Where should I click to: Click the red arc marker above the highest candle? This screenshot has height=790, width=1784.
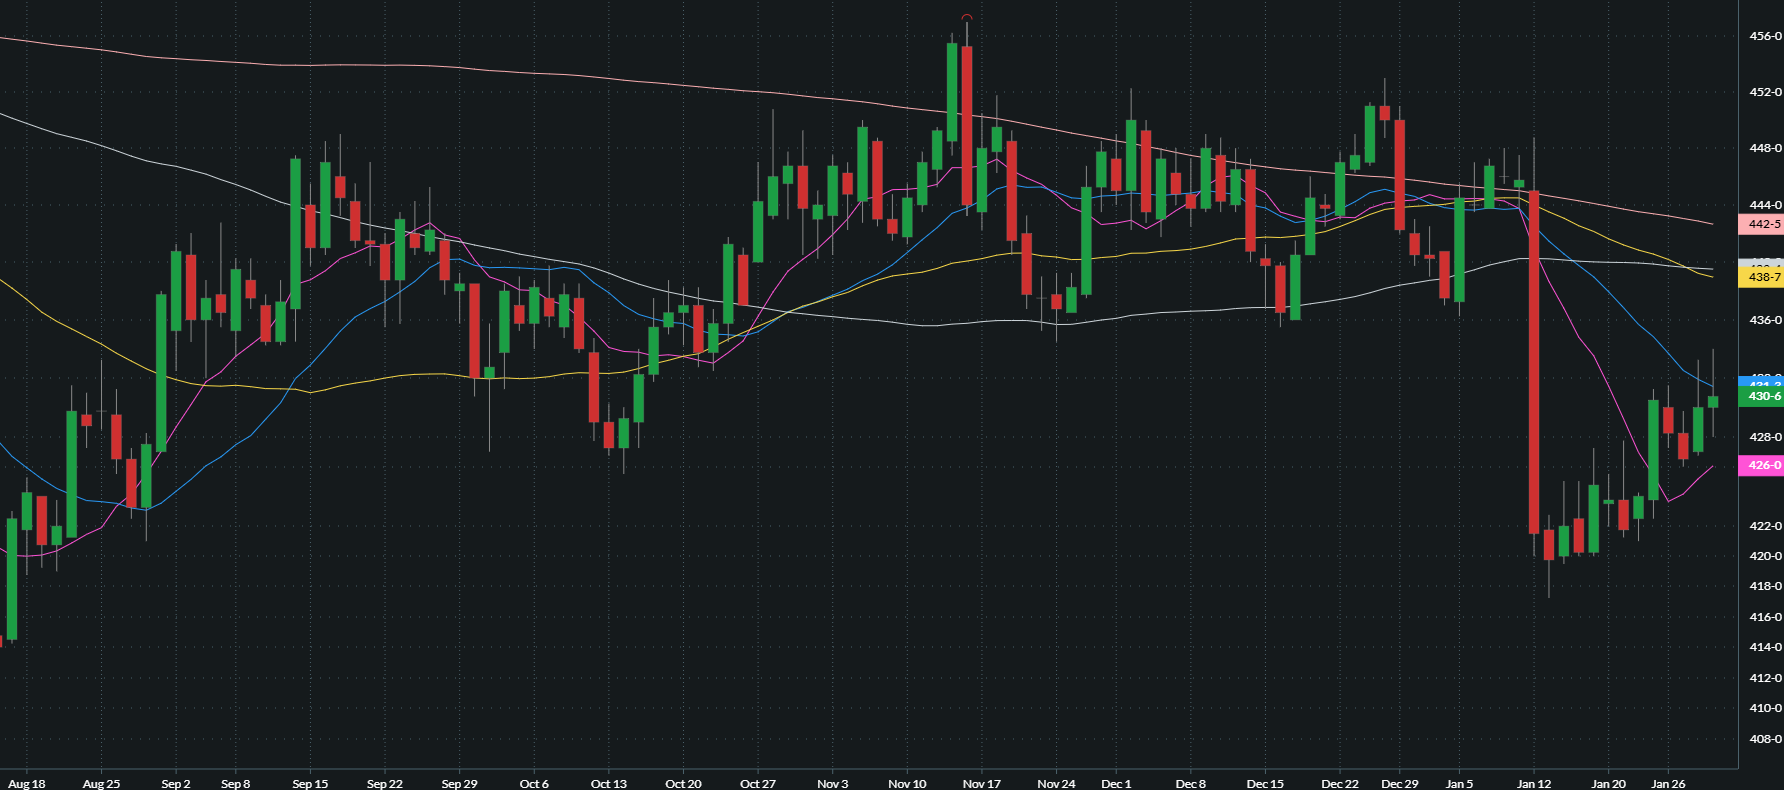[967, 17]
